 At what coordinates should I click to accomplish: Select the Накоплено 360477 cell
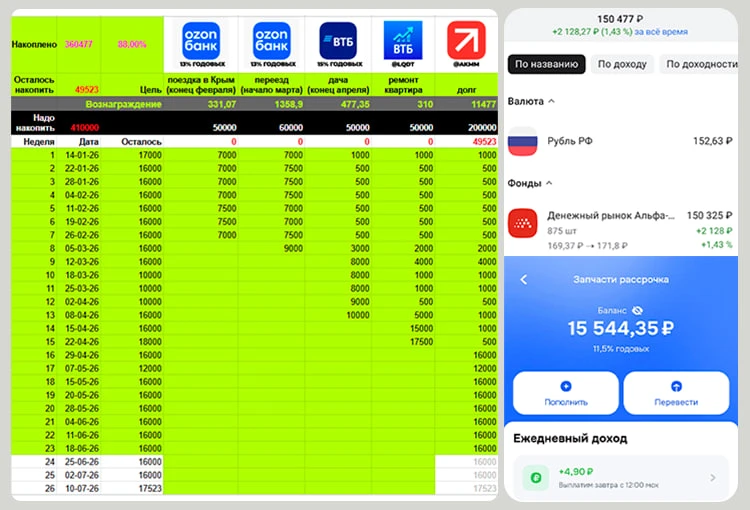point(79,44)
